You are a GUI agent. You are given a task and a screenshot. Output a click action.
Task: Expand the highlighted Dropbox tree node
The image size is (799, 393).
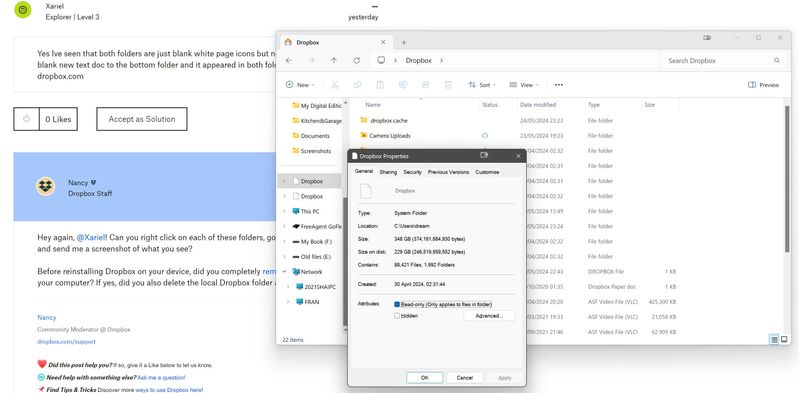tap(284, 181)
